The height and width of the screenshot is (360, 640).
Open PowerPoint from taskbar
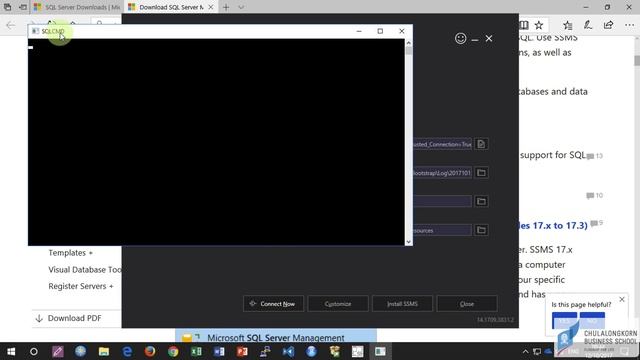click(x=242, y=351)
